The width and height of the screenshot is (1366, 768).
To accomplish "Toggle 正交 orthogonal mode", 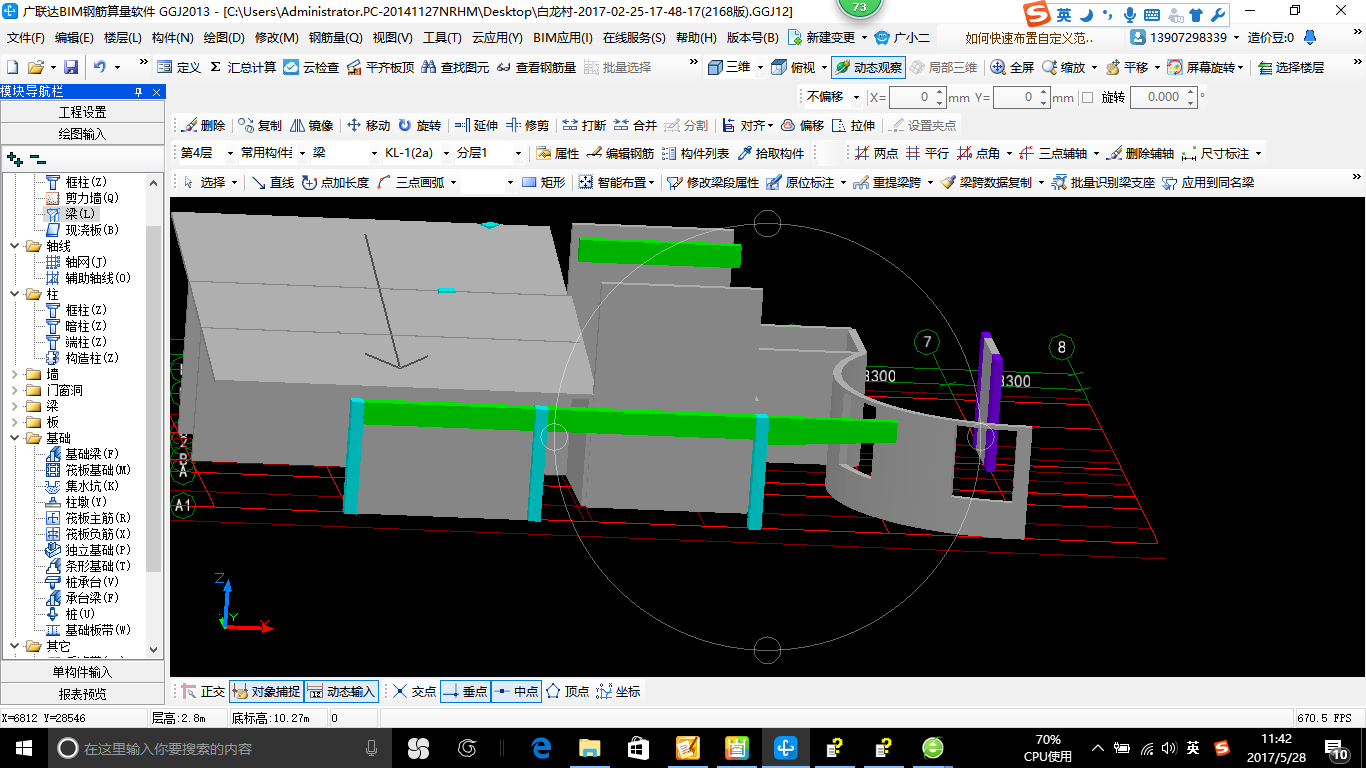I will [203, 691].
